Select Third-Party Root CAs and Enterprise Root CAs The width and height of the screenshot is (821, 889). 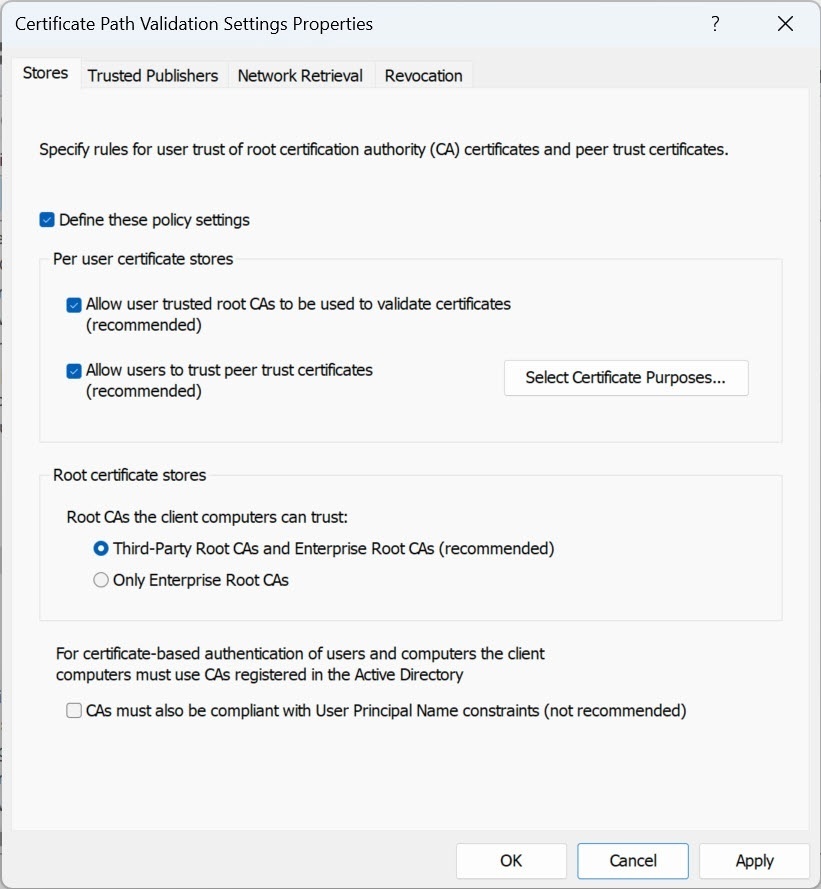(x=101, y=549)
